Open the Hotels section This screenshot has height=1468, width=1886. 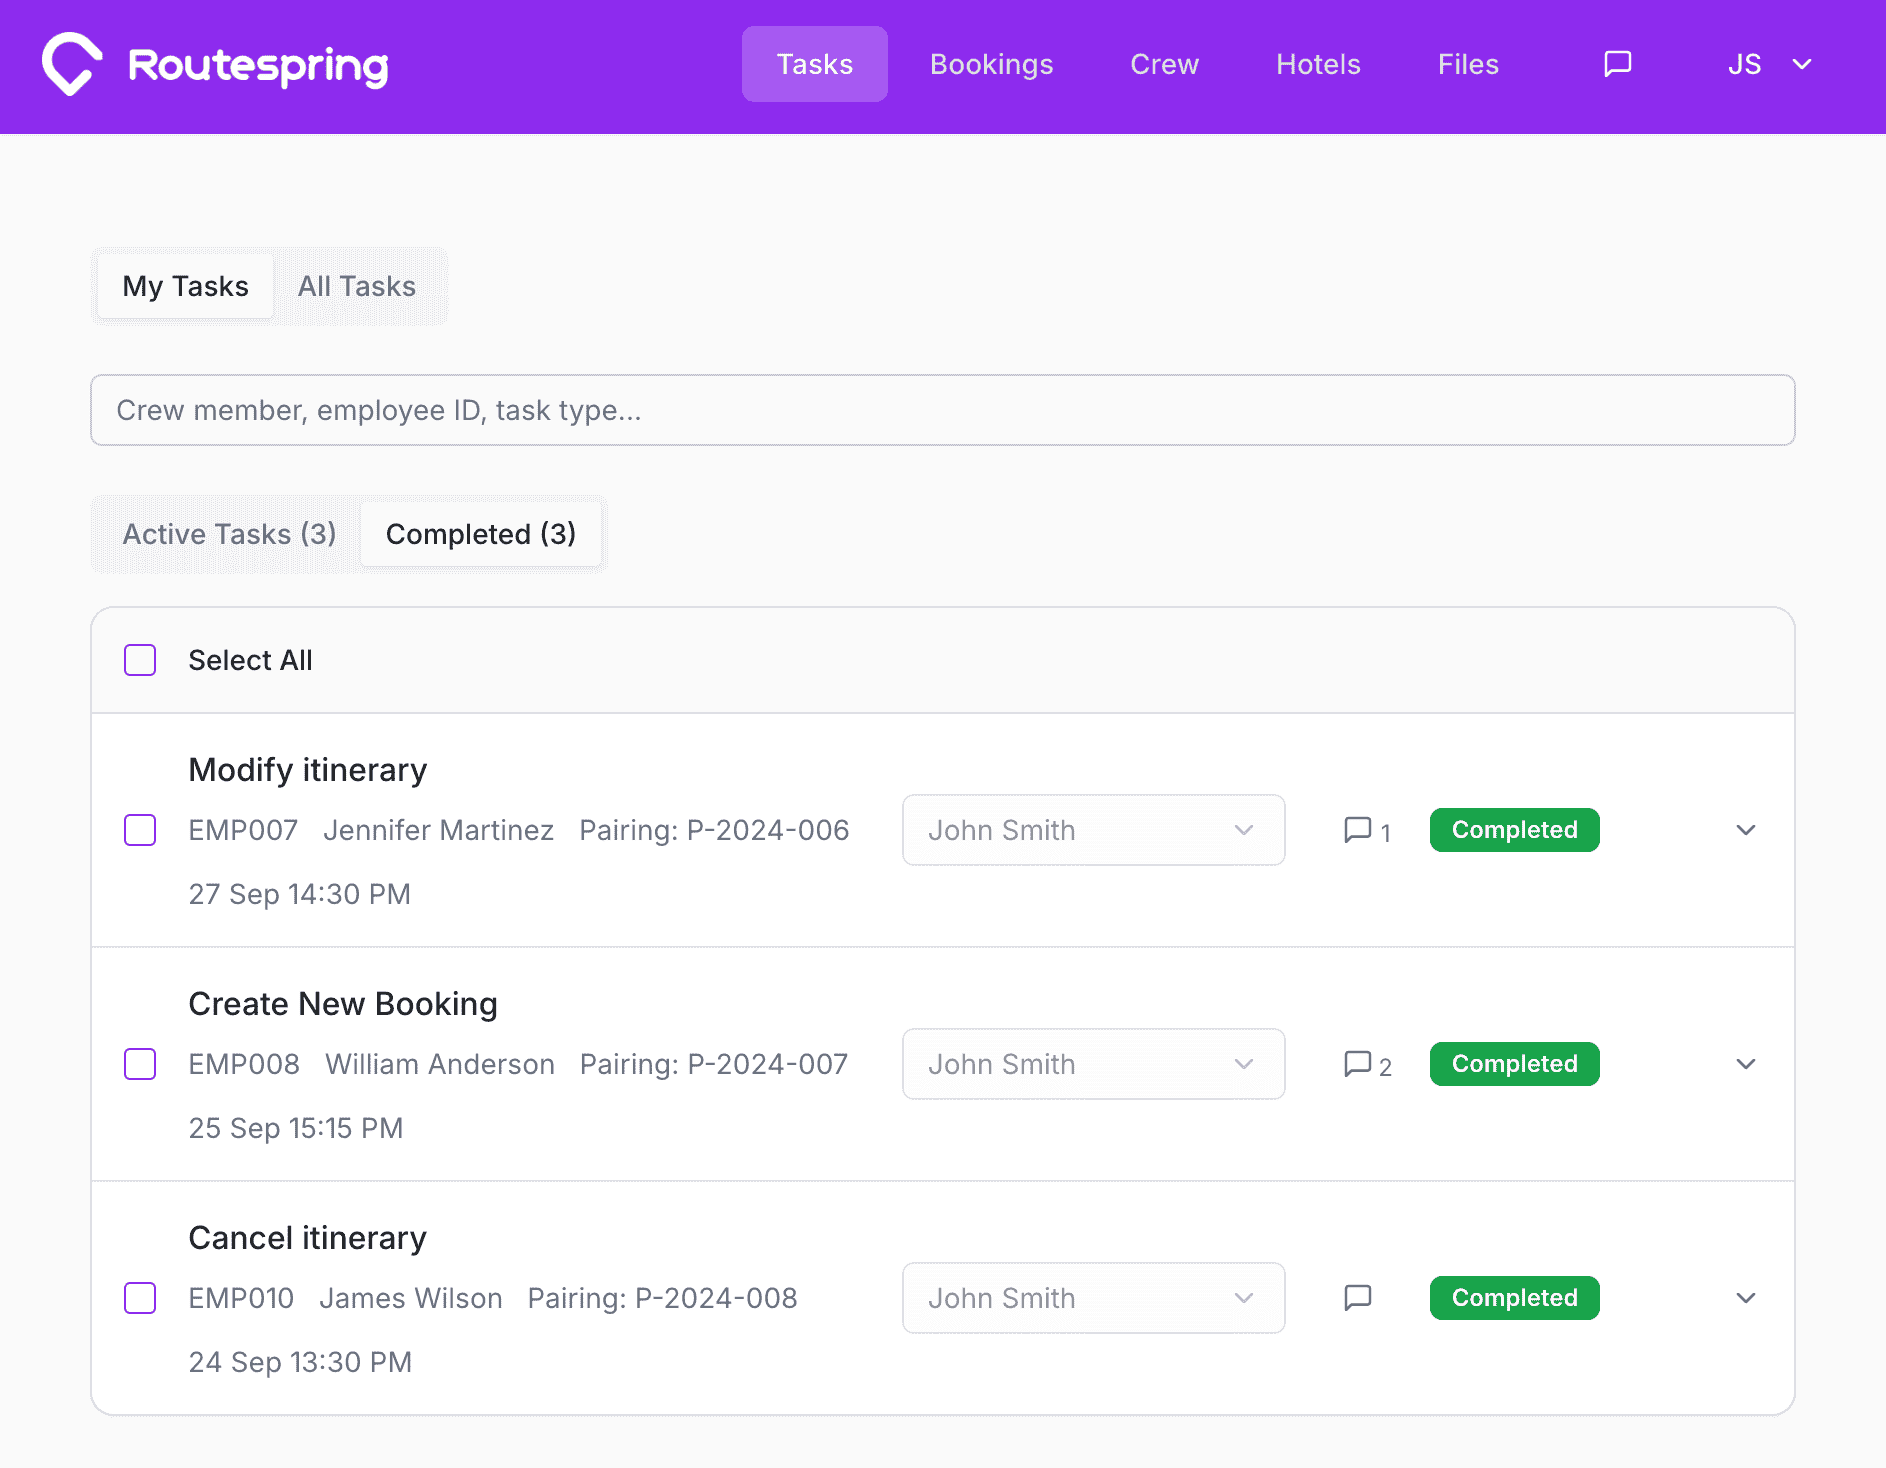pos(1318,64)
